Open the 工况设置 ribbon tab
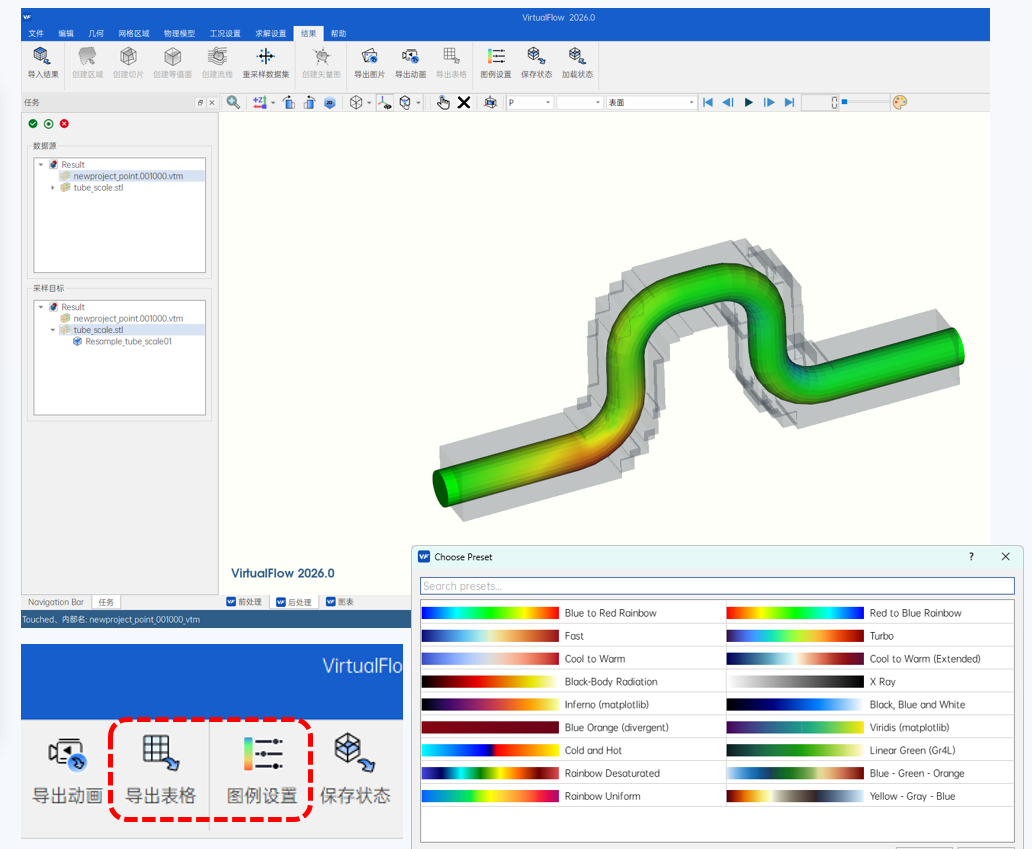This screenshot has width=1032, height=849. click(x=225, y=34)
